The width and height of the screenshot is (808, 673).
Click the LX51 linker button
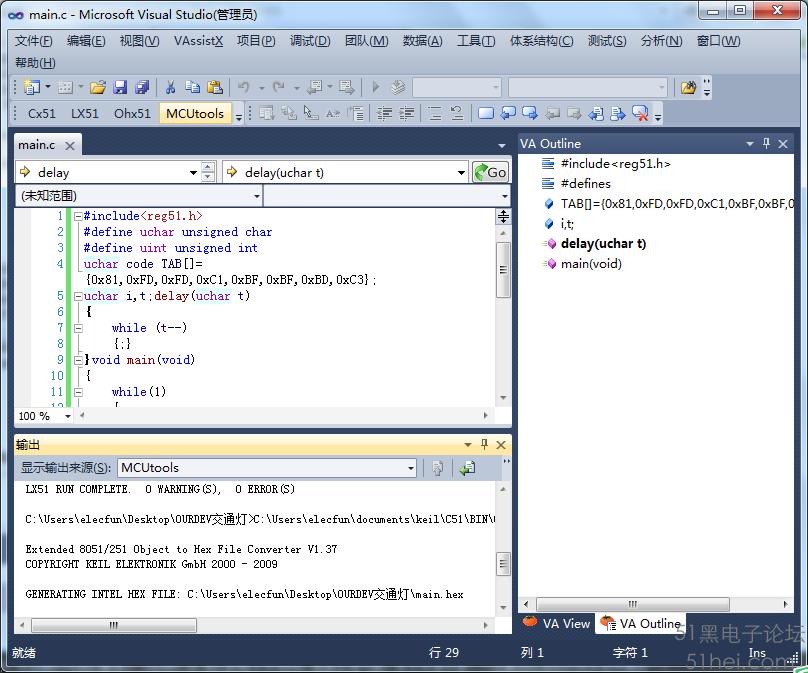click(85, 113)
